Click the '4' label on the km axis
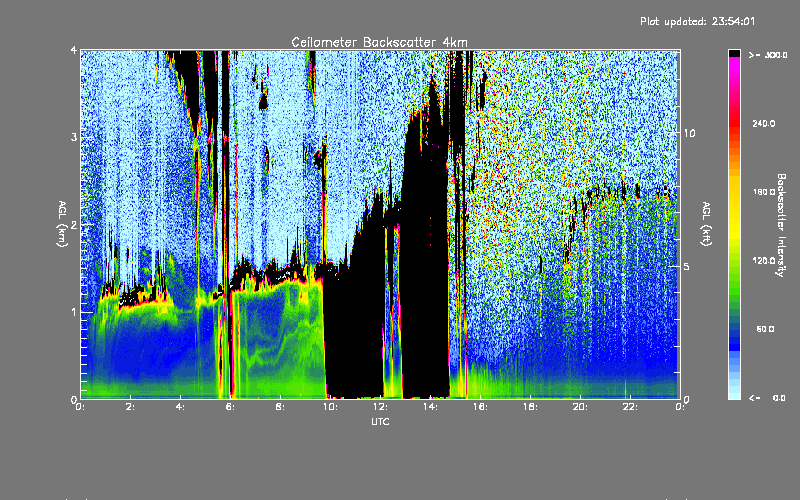The image size is (800, 500). point(74,50)
